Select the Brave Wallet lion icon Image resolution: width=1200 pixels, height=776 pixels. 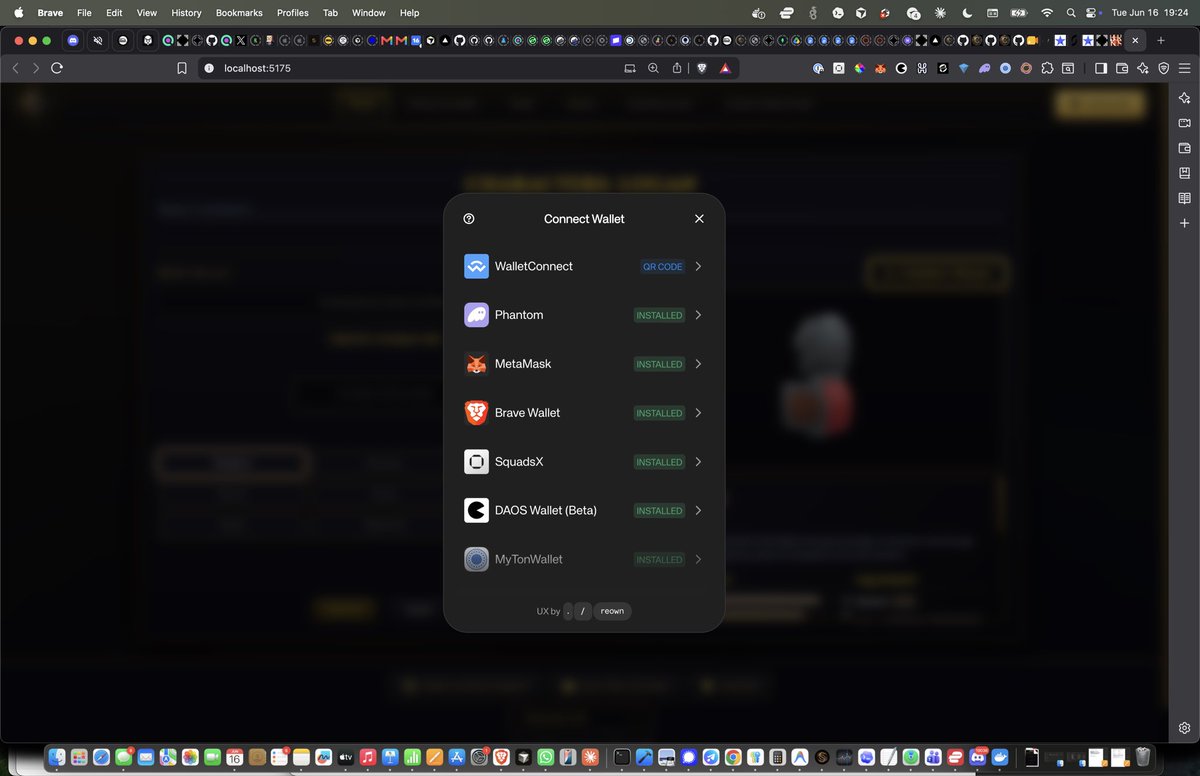pyautogui.click(x=476, y=413)
